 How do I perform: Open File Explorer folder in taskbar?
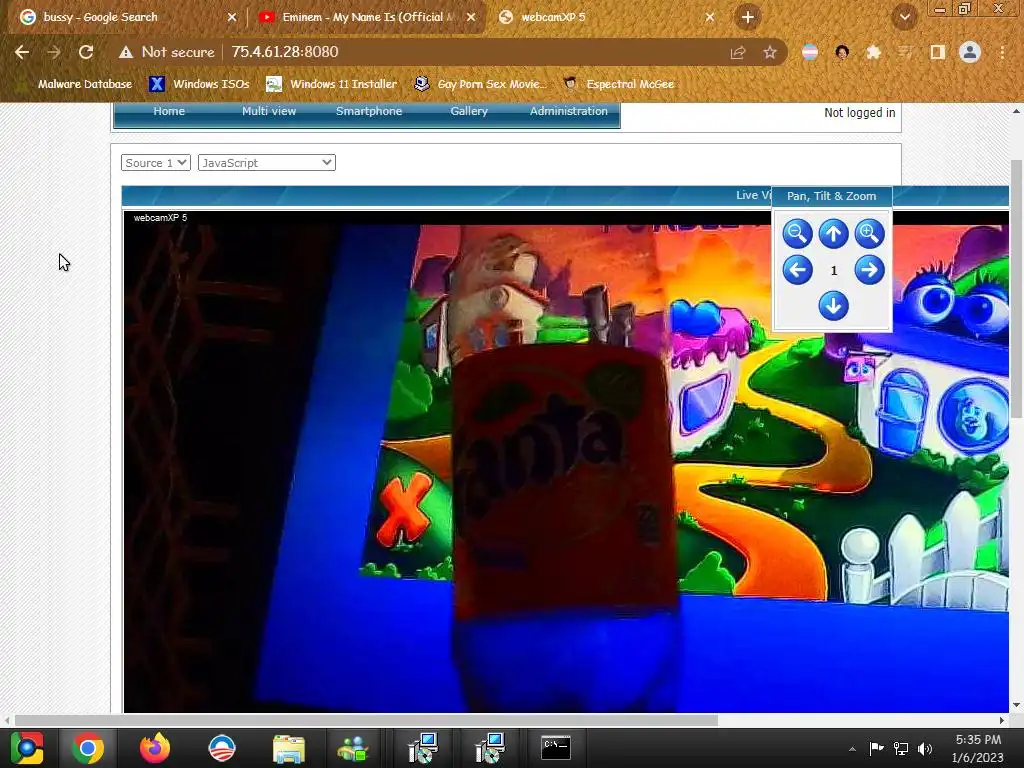click(x=289, y=748)
